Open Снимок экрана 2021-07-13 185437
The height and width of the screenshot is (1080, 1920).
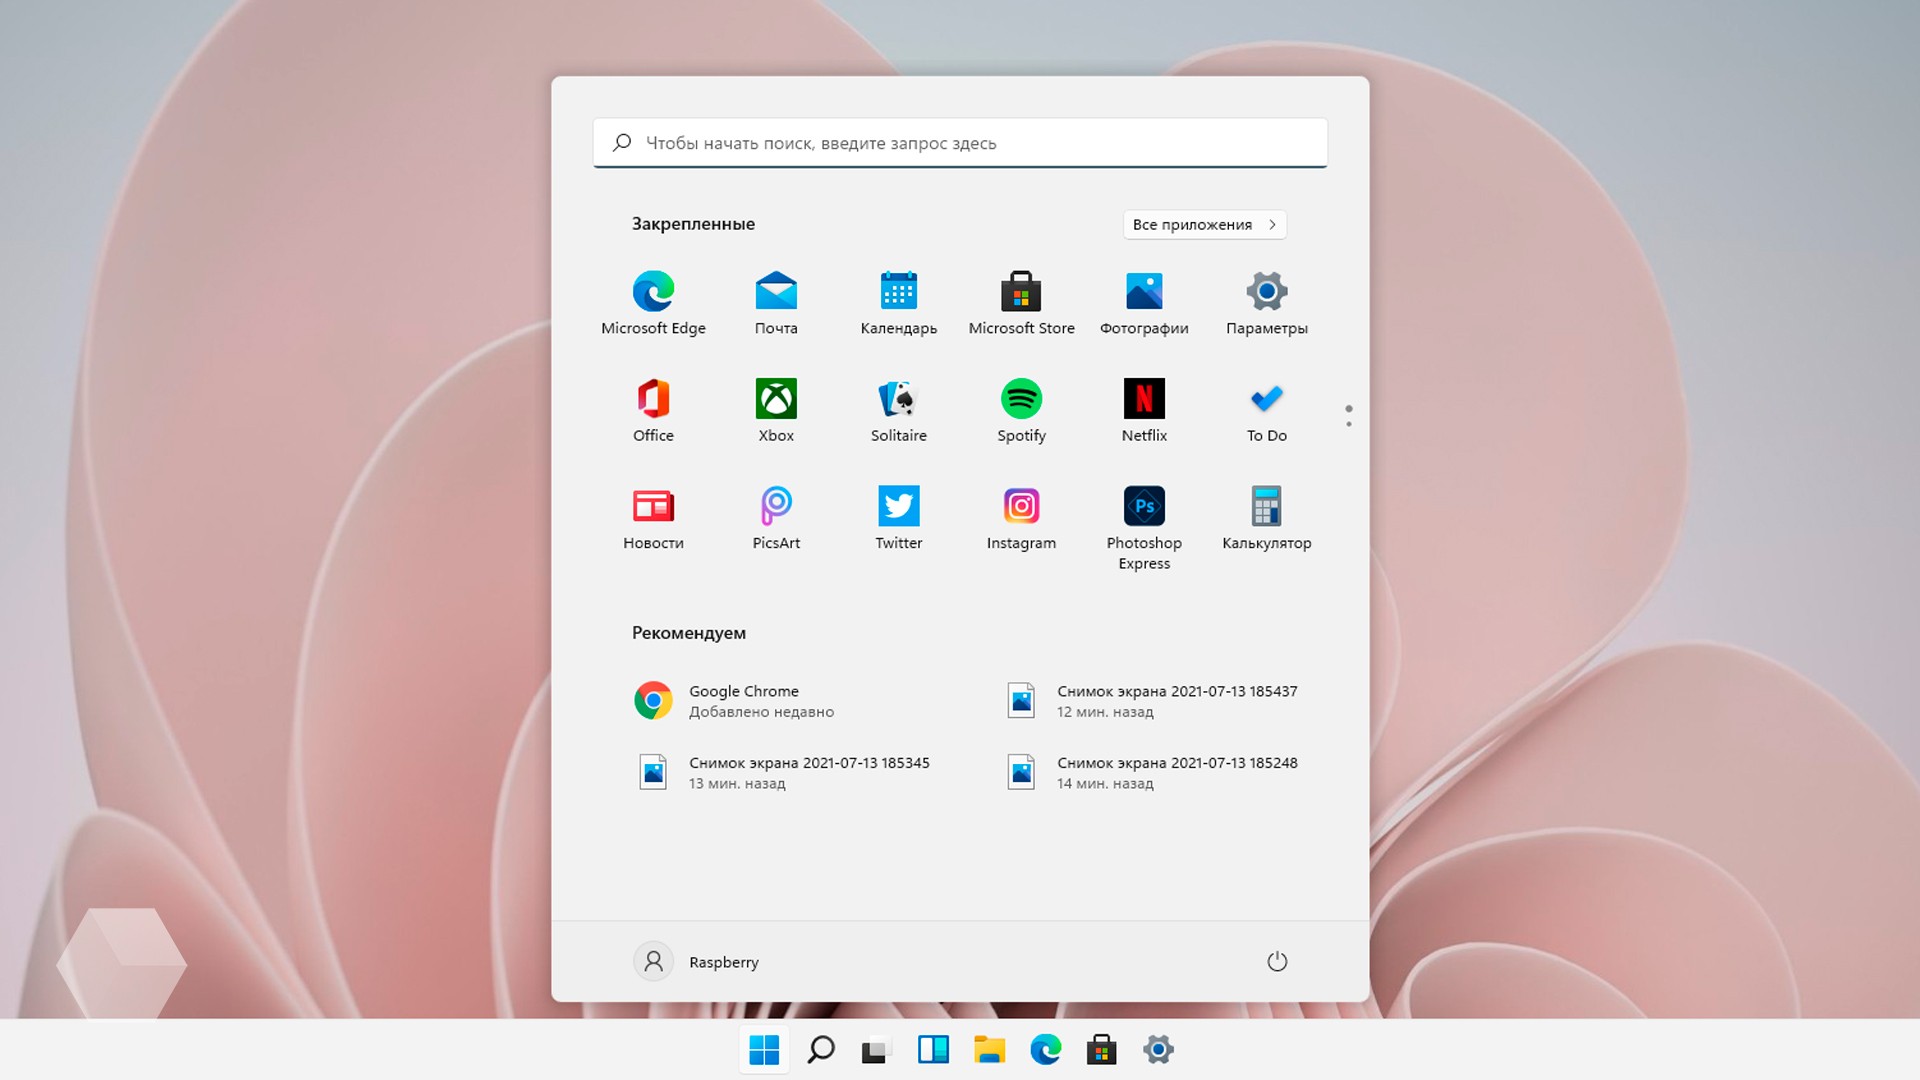click(1155, 701)
